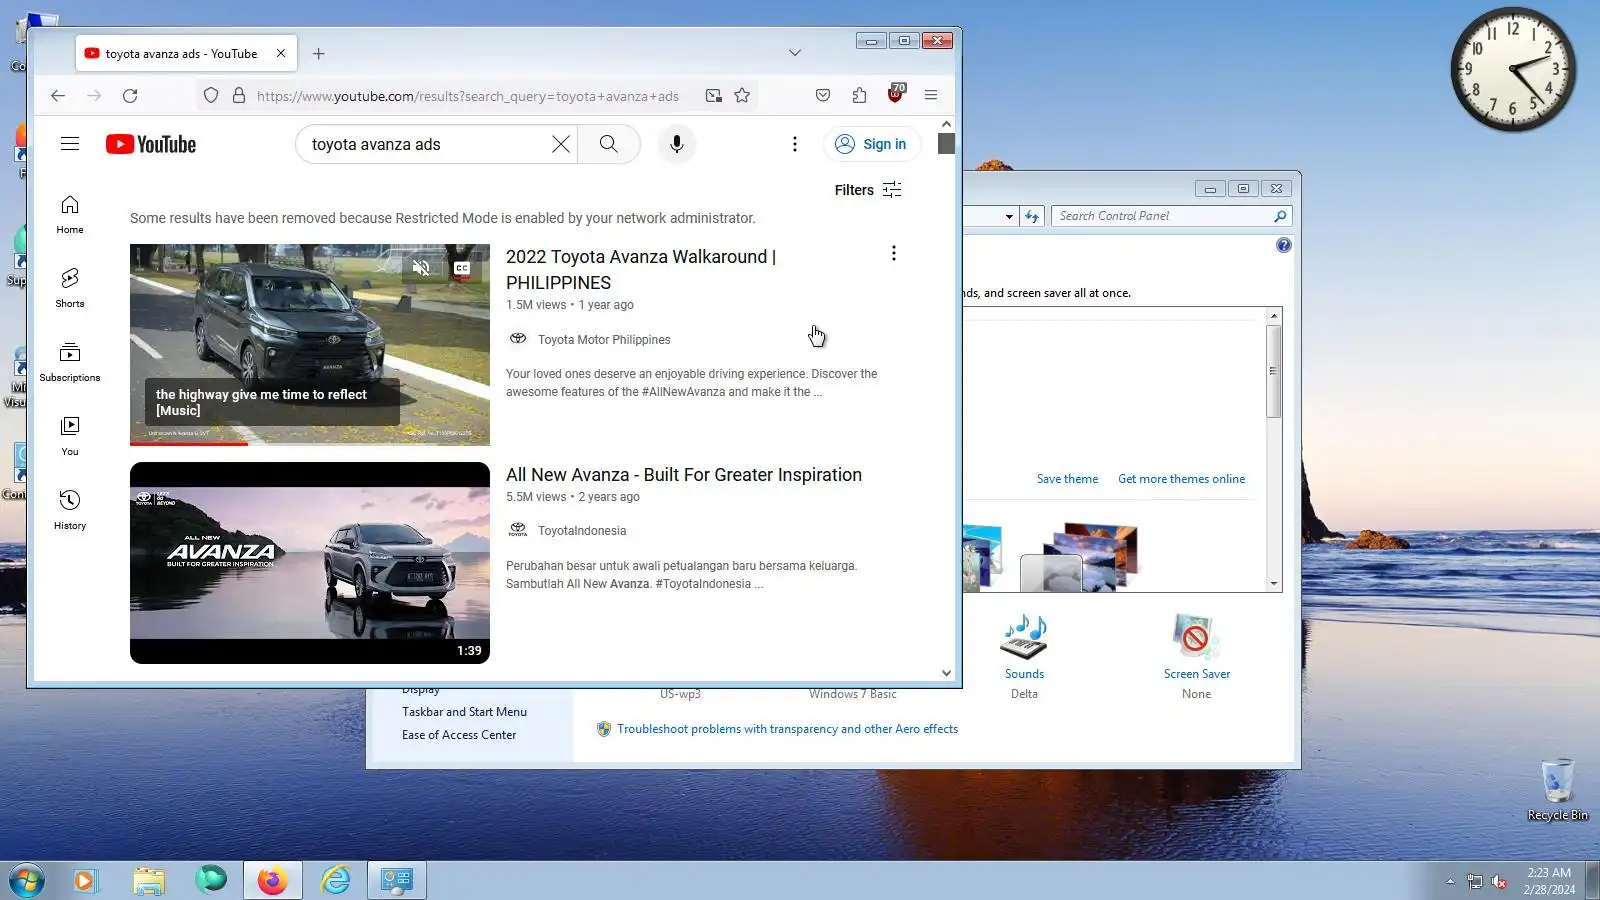1600x900 pixels.
Task: Submit search with the magnifier button
Action: (608, 144)
